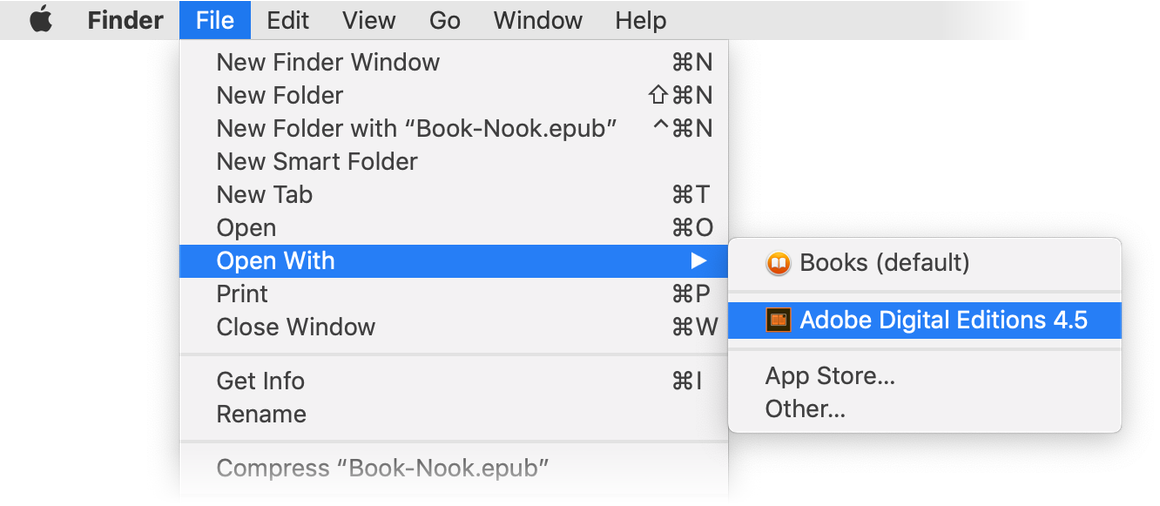The image size is (1160, 506).
Task: Click the Open menu item
Action: (x=454, y=228)
